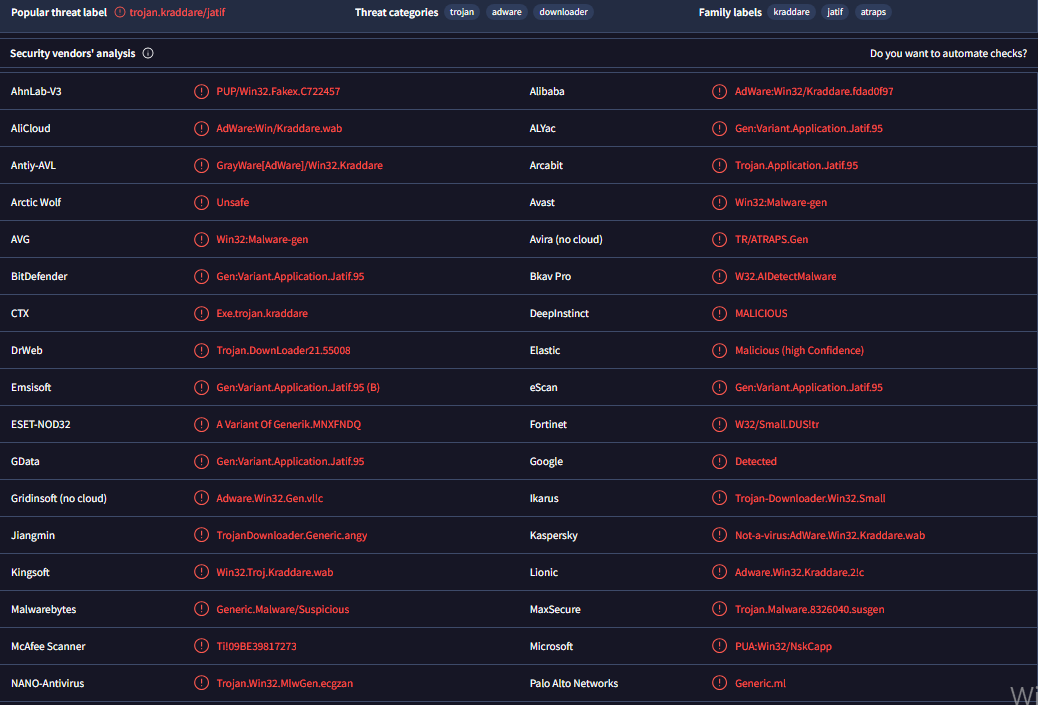Image resolution: width=1038 pixels, height=705 pixels.
Task: Click Antiy-AVL detection alert icon
Action: (201, 165)
